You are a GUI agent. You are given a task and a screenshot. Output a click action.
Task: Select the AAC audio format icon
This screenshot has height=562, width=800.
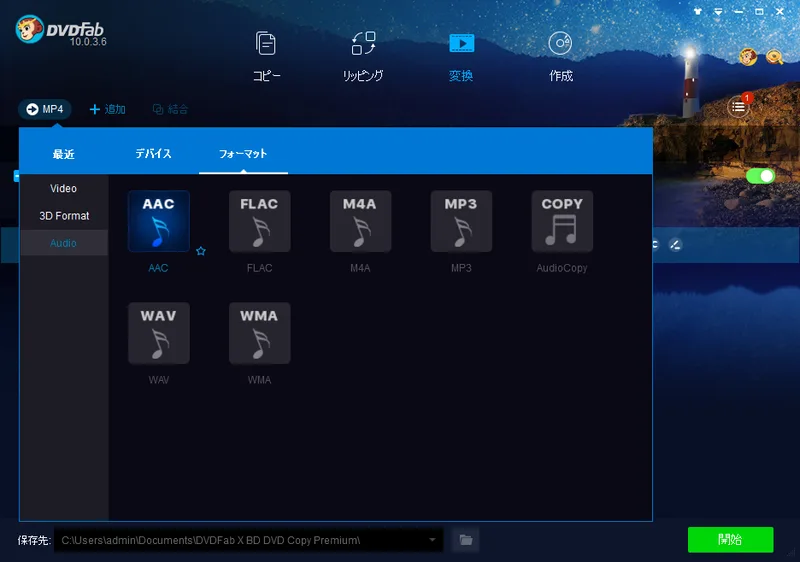pyautogui.click(x=158, y=222)
